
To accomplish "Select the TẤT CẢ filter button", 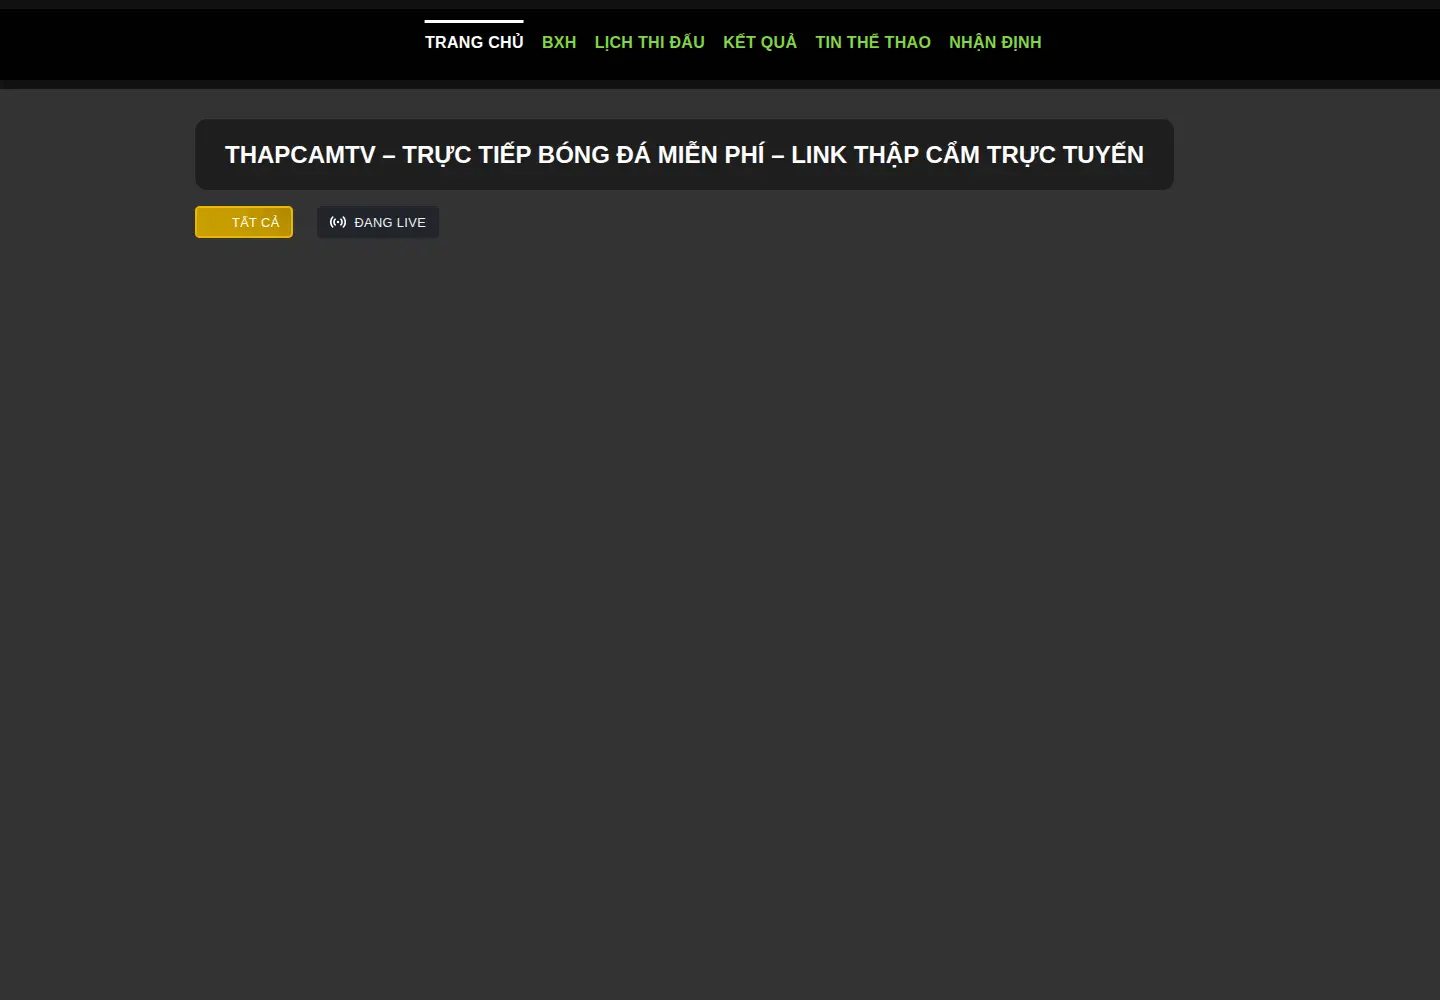I will (244, 222).
